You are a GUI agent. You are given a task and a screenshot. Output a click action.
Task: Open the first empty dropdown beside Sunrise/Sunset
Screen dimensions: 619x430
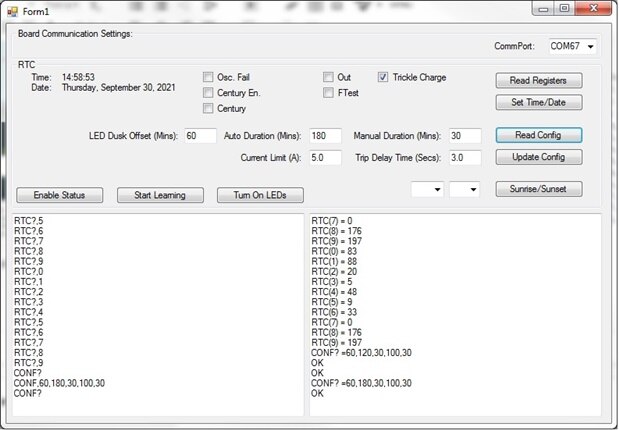[427, 190]
